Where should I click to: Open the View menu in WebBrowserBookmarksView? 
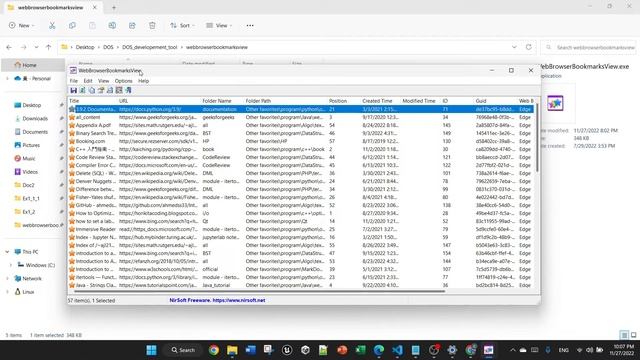click(x=103, y=81)
